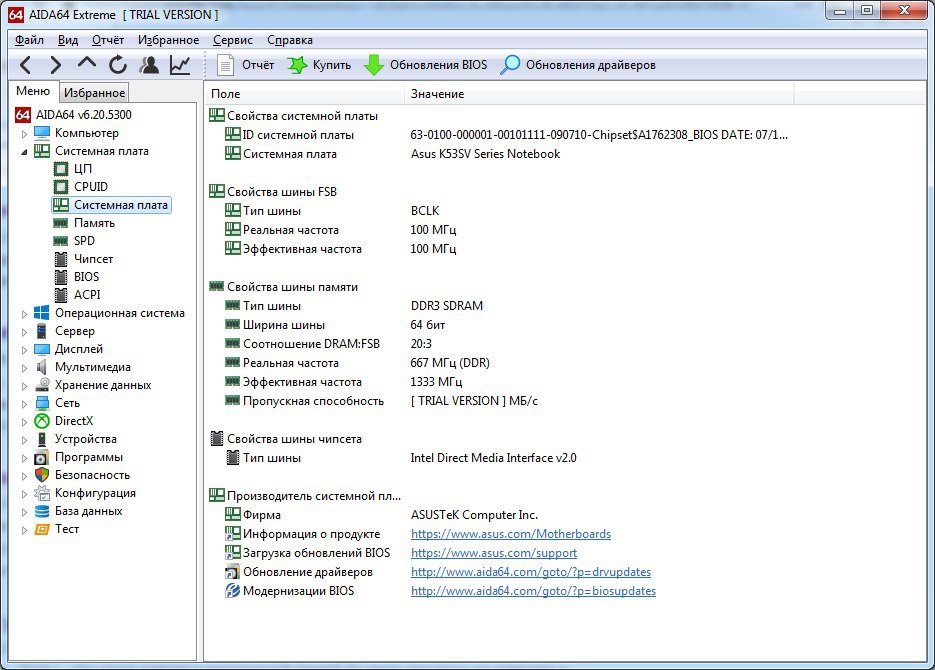Open the Справка menu
The image size is (935, 670).
(290, 40)
